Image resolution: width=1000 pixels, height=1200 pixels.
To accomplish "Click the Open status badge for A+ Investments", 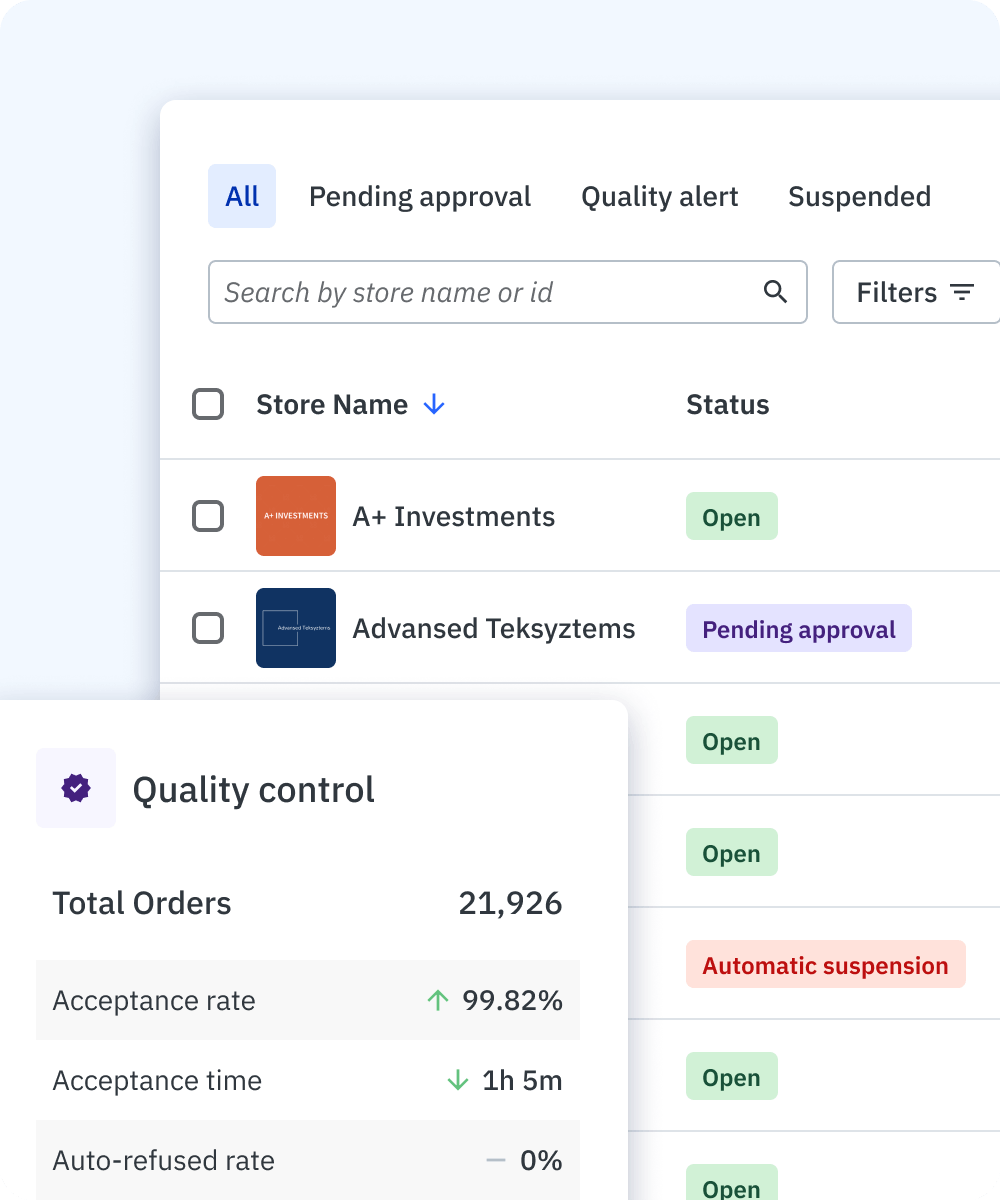I will 731,517.
